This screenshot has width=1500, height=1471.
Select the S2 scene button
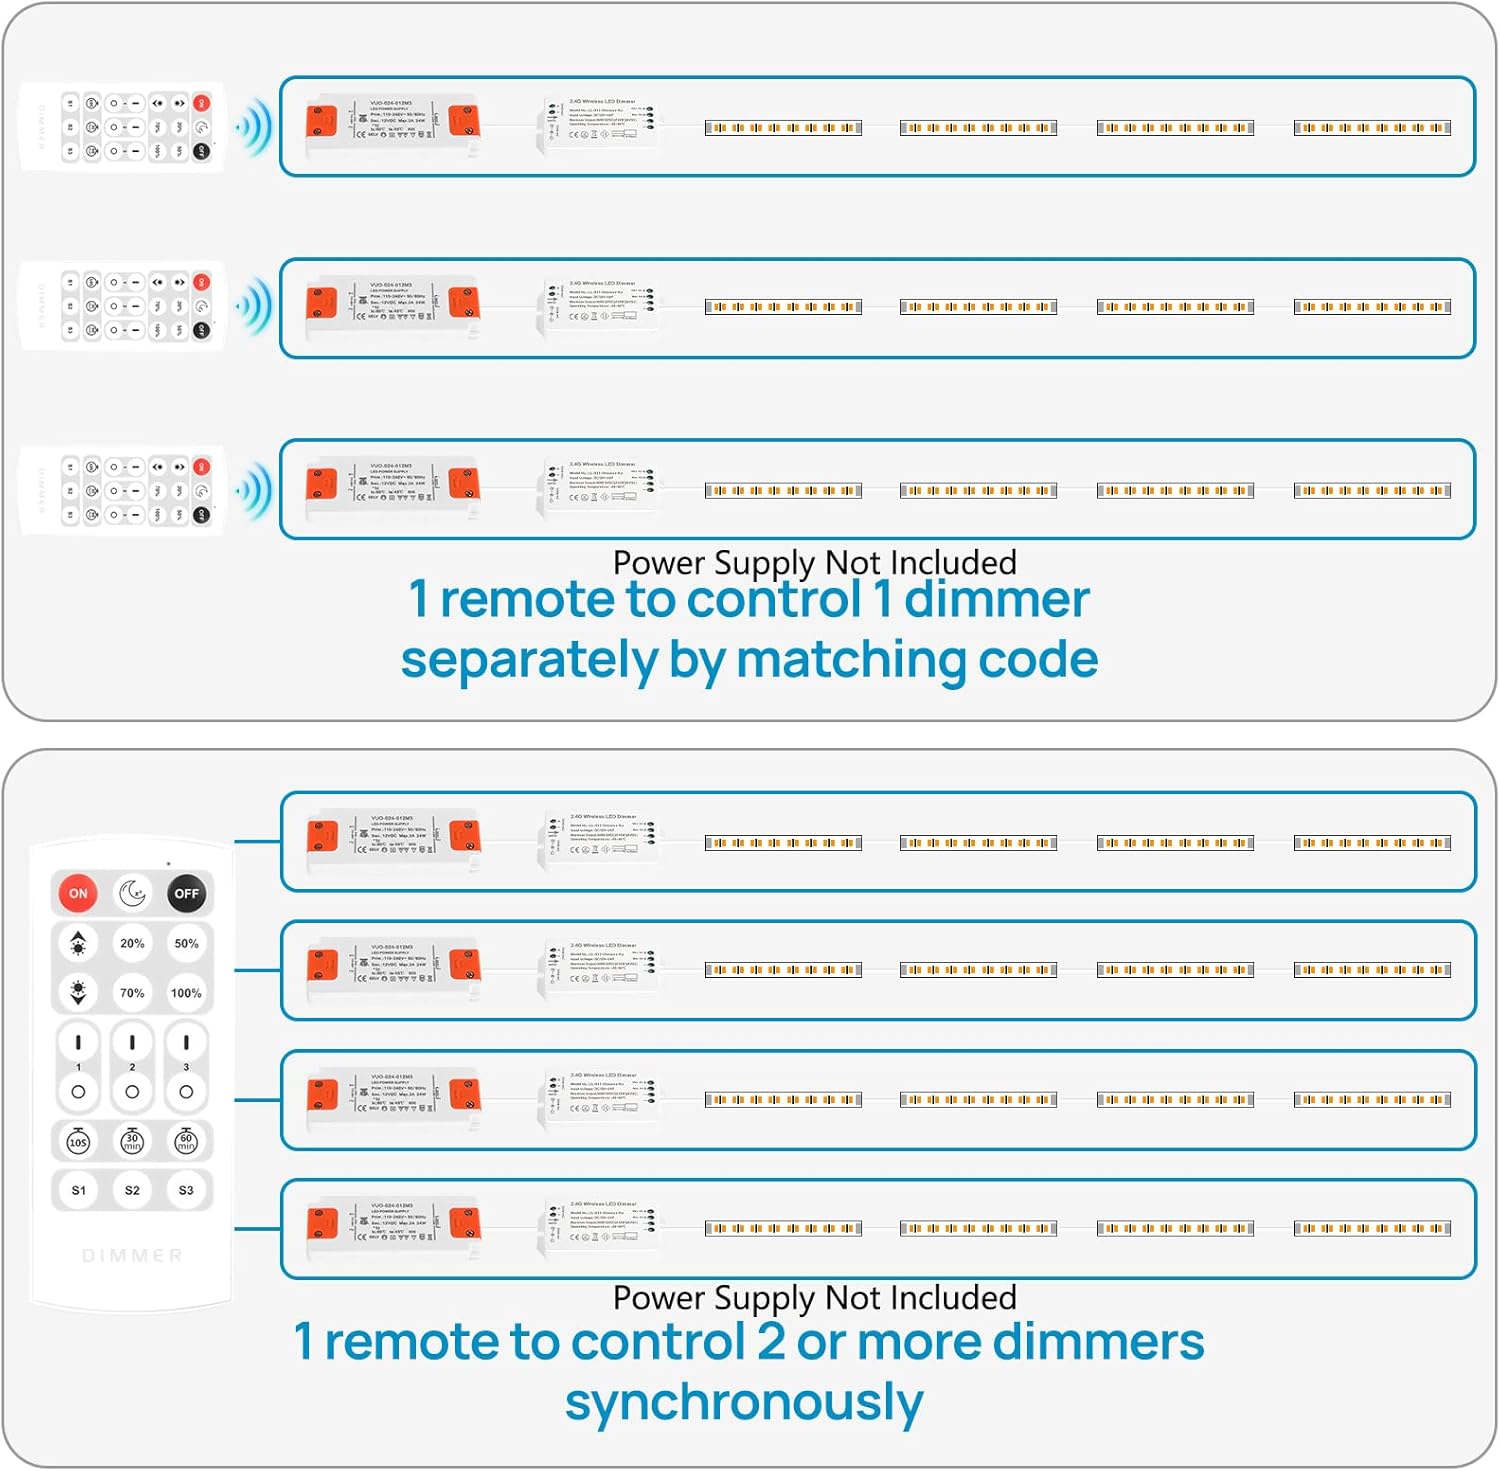click(132, 1190)
